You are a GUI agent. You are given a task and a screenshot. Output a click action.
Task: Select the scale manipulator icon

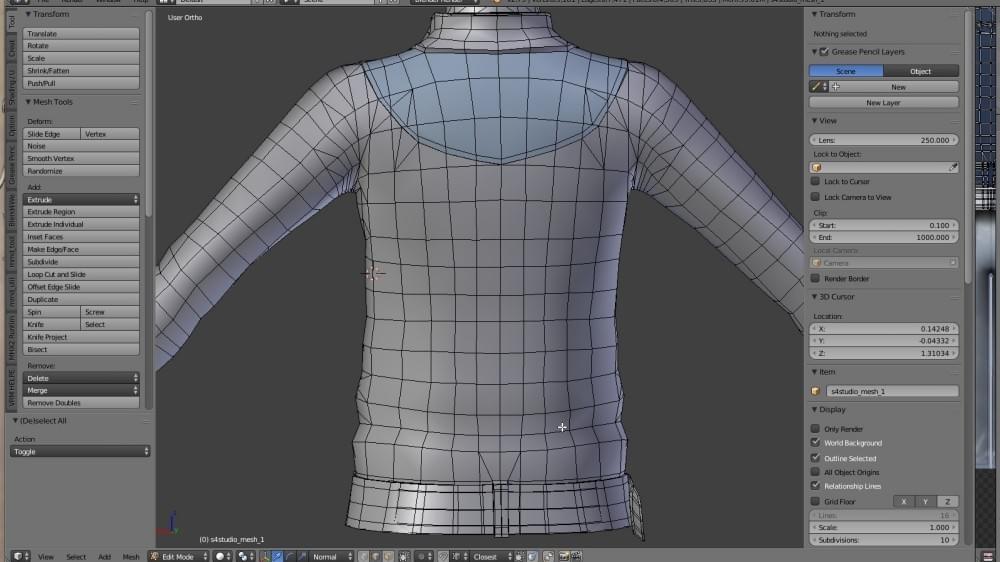pyautogui.click(x=302, y=556)
